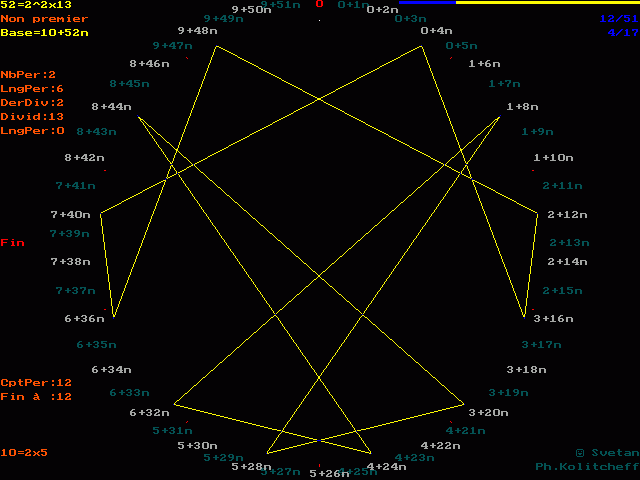
Task: Select the 13/51 fraction readout
Action: coord(617,19)
